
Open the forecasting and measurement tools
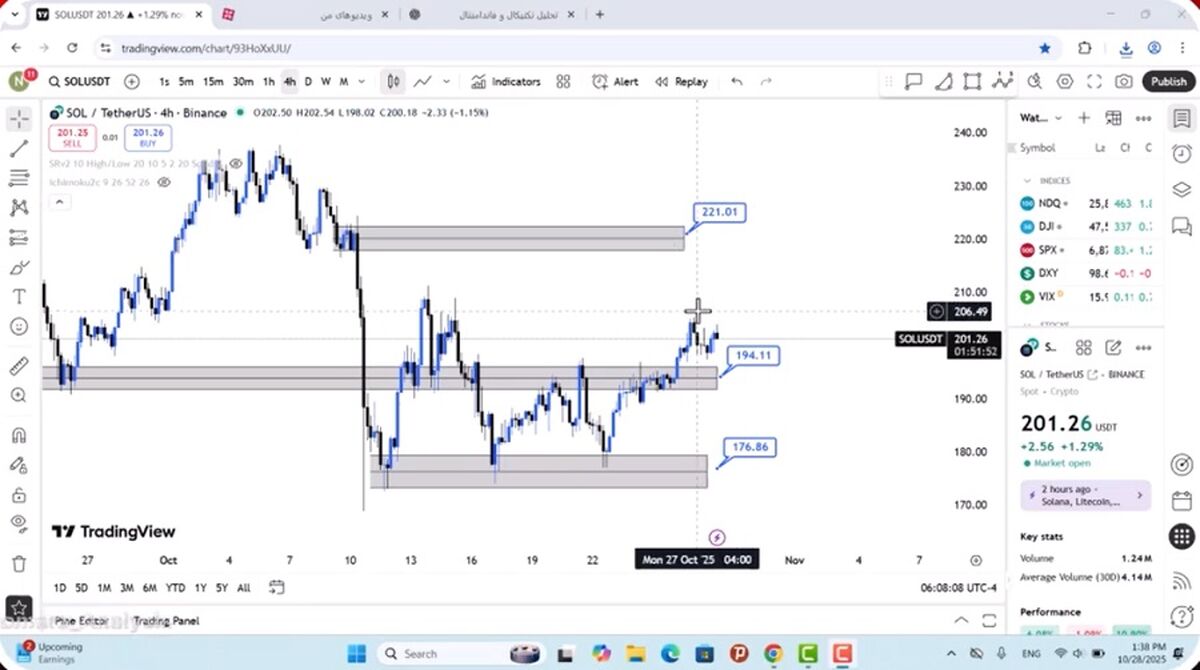[x=19, y=238]
